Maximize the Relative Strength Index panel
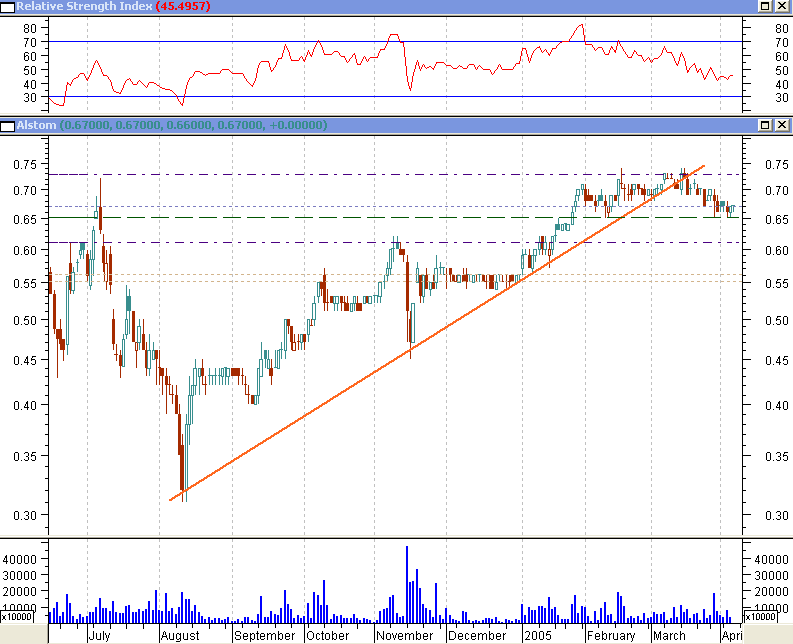 pyautogui.click(x=765, y=6)
